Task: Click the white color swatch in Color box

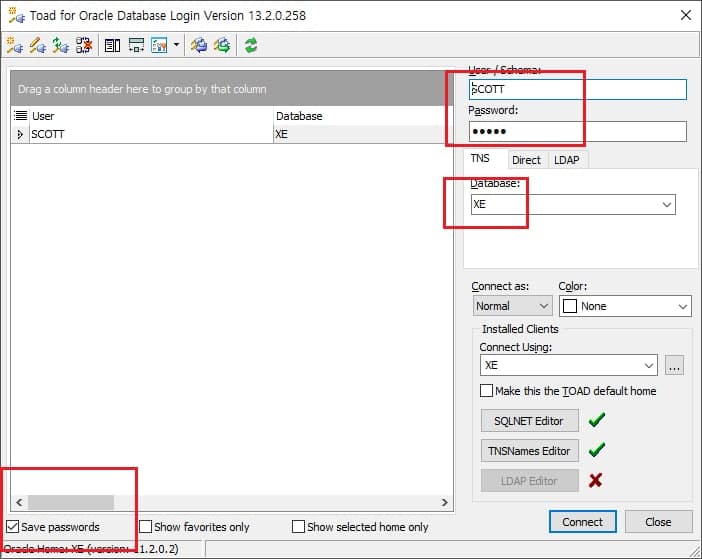Action: (x=569, y=306)
